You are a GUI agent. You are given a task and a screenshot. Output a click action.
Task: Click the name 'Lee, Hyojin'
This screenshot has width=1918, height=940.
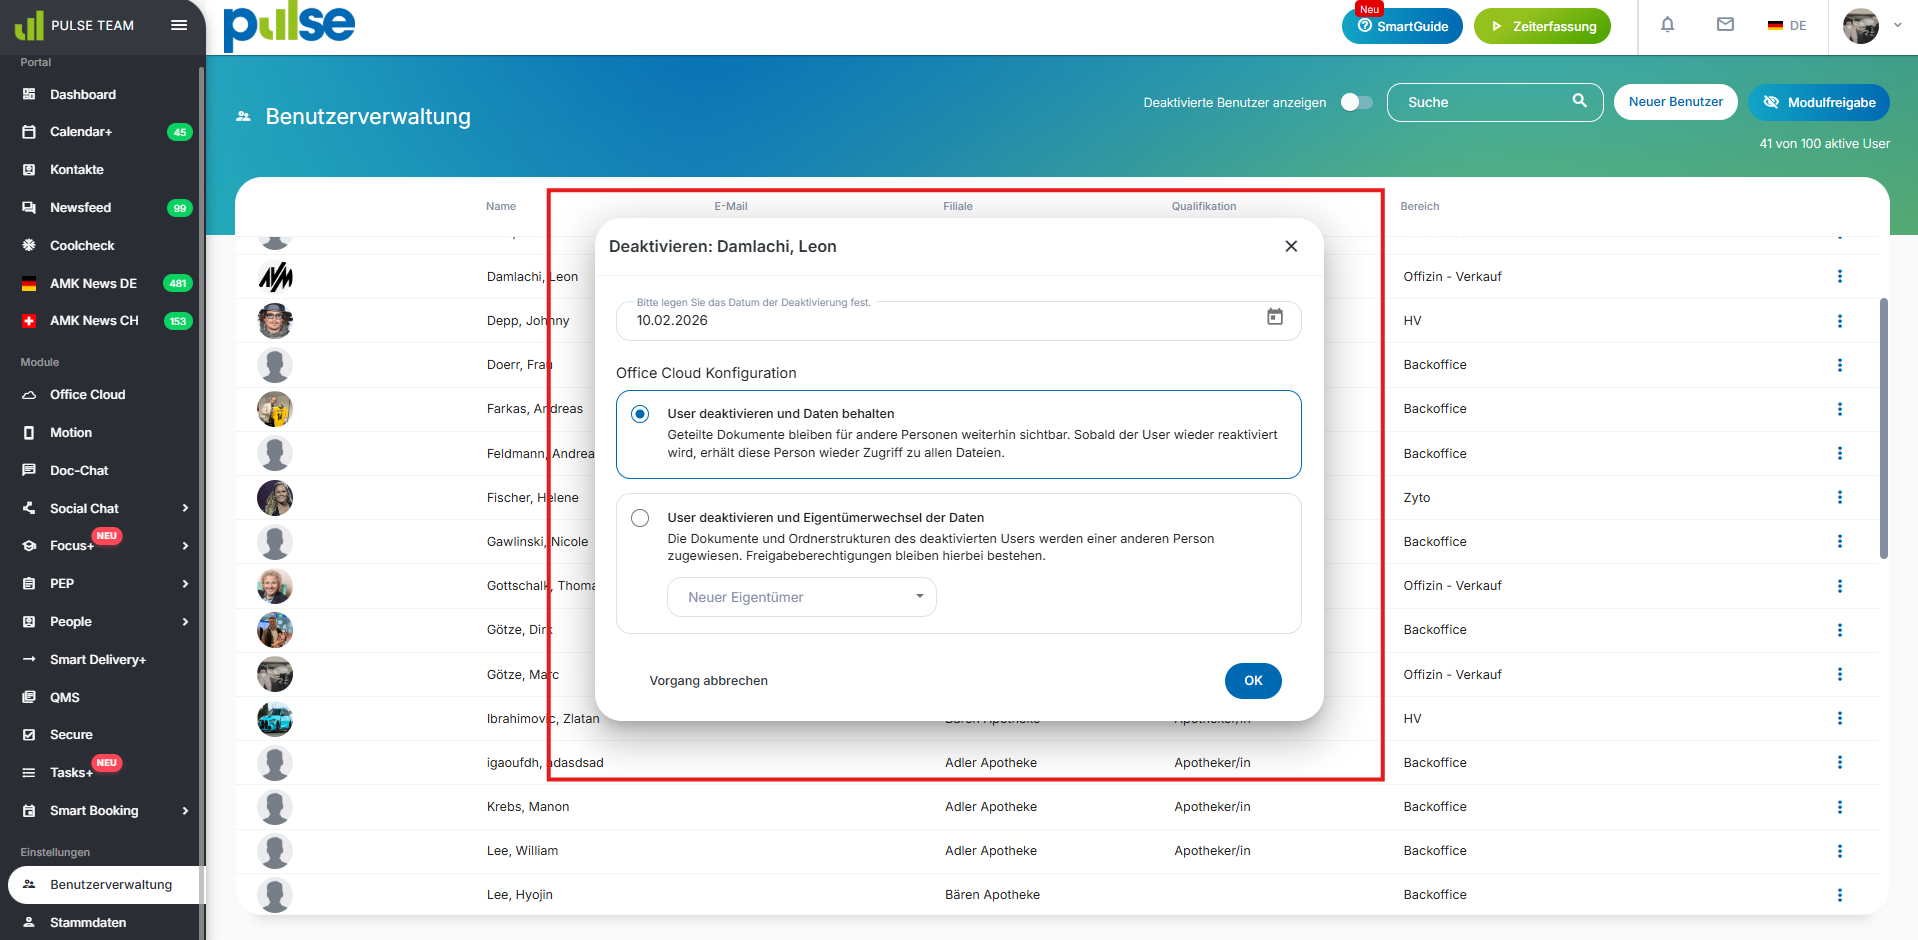520,895
